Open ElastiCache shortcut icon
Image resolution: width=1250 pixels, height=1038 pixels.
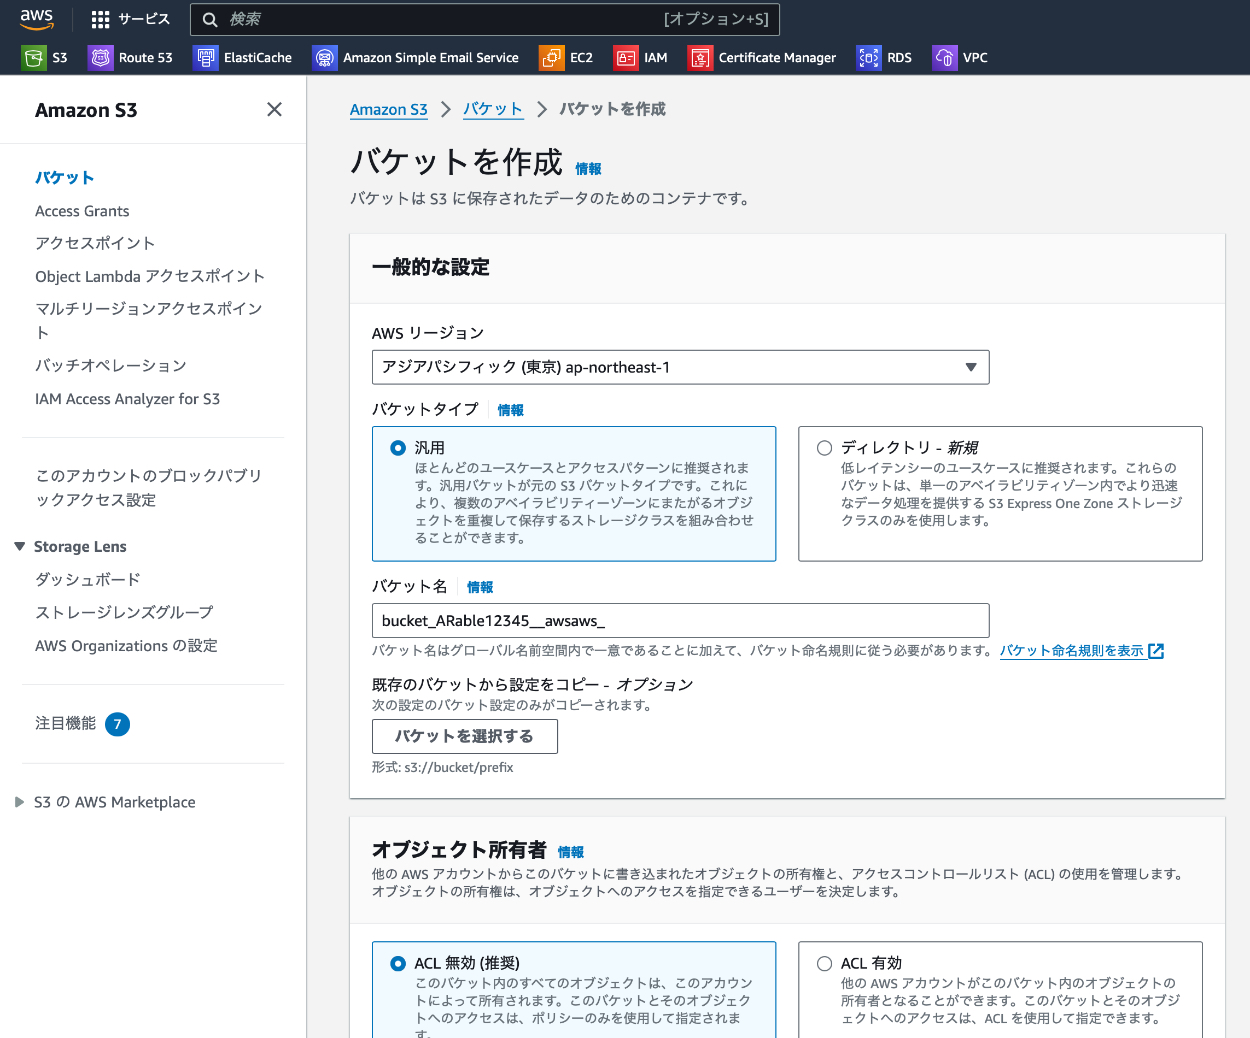click(206, 58)
